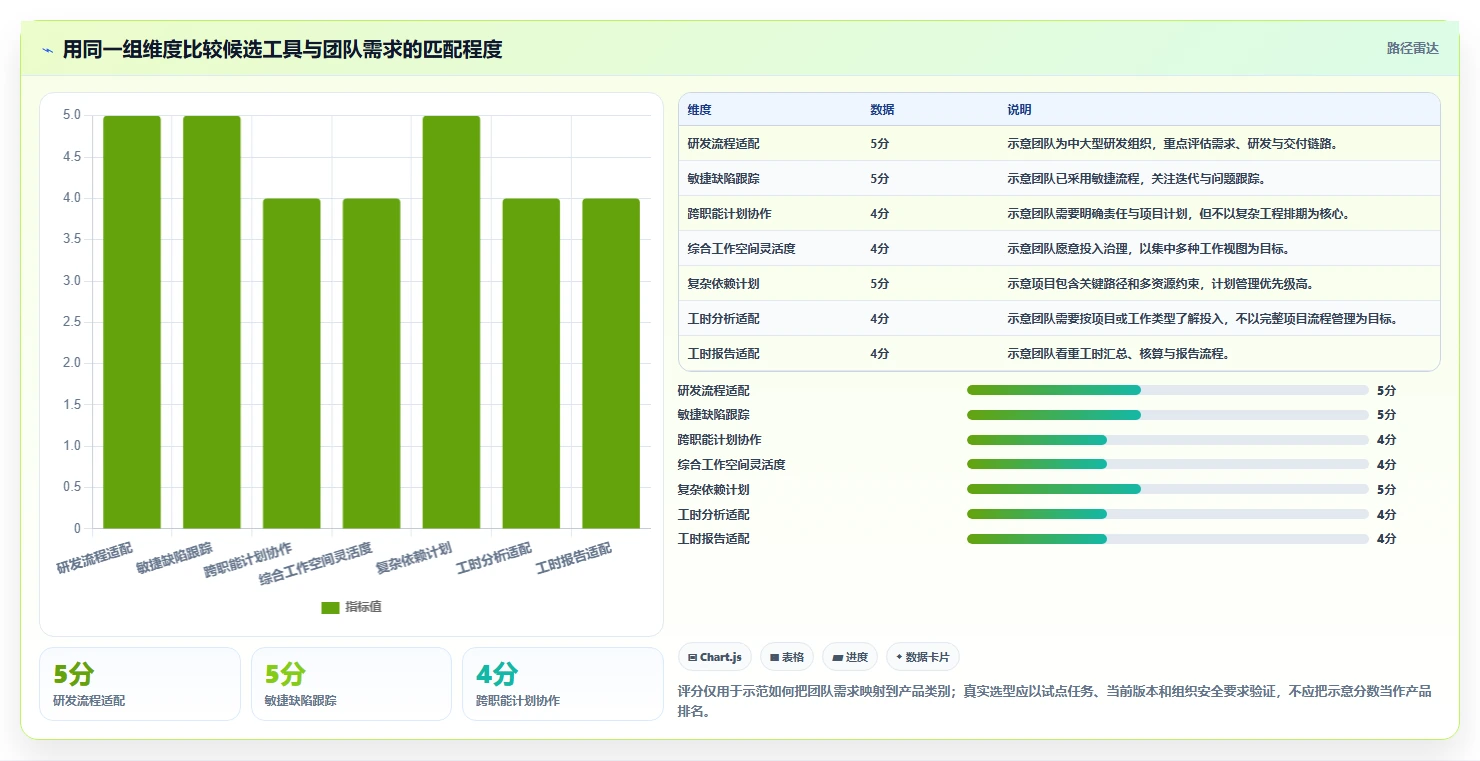The image size is (1480, 761).
Task: Click the green 指标值 legend swatch
Action: coord(330,607)
